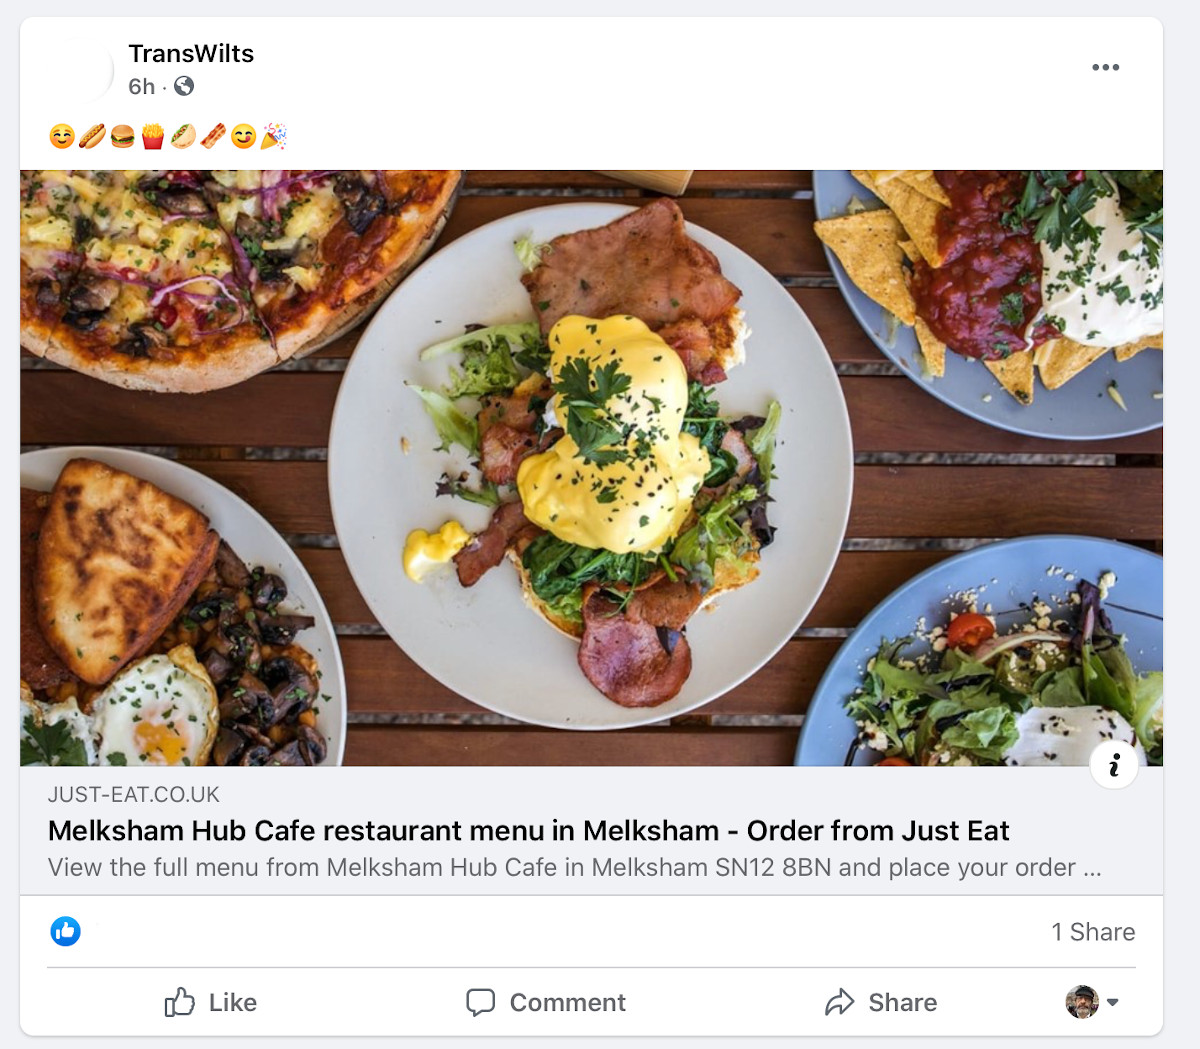
Task: Click the JUST-EAT.CO.UK source label
Action: click(133, 795)
